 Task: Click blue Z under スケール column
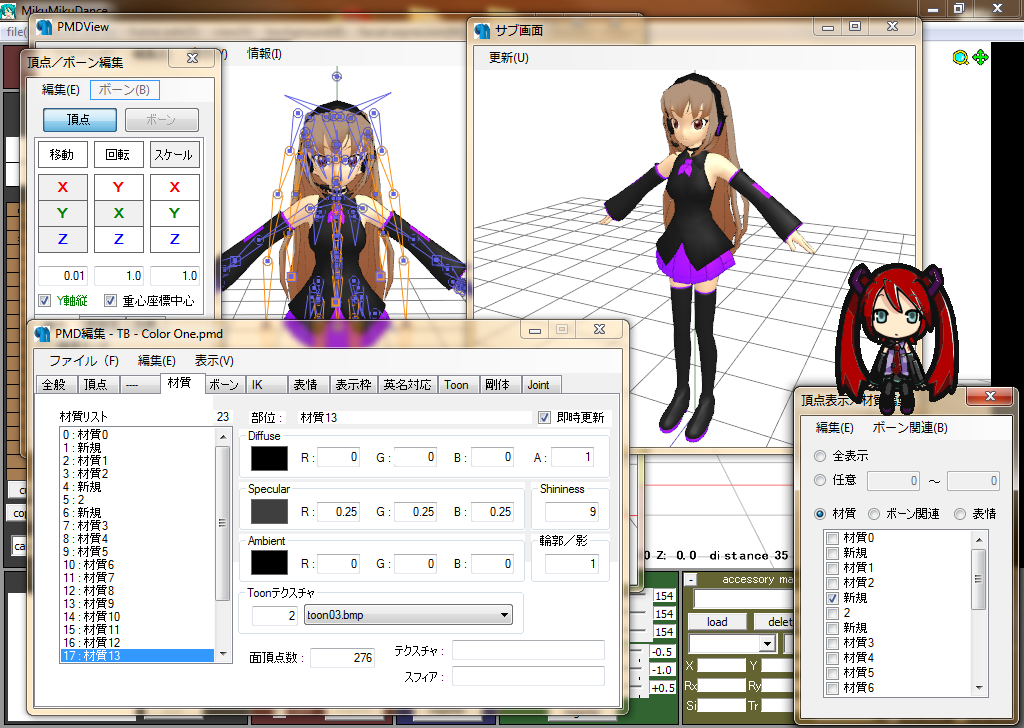[175, 240]
